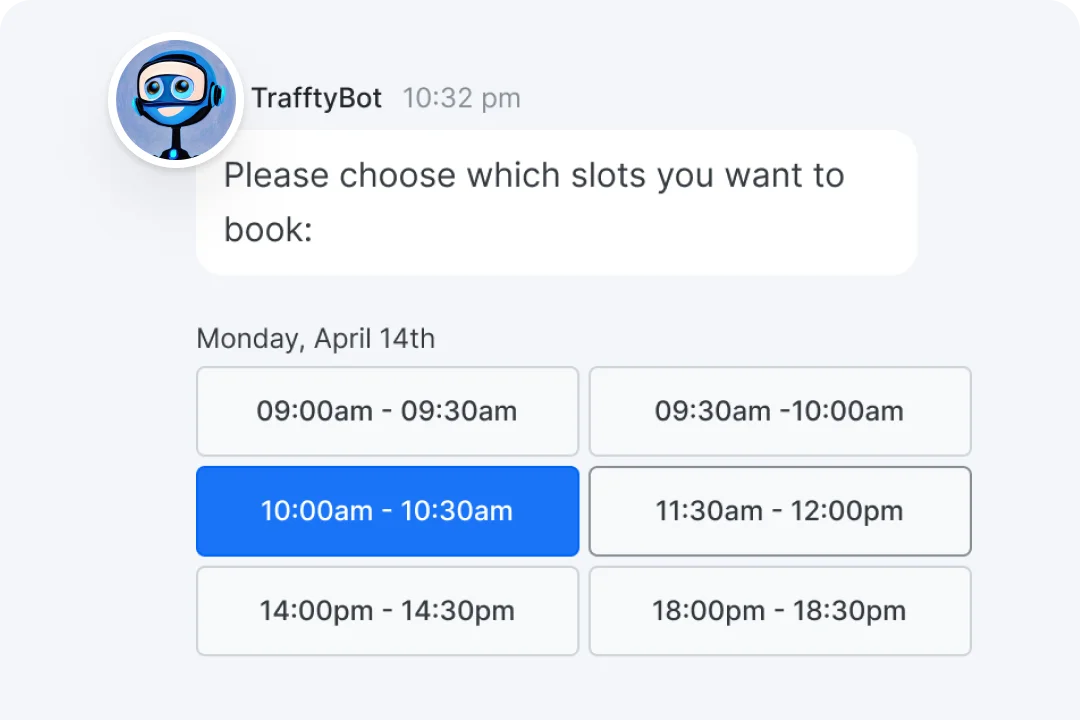The height and width of the screenshot is (720, 1080).
Task: Select the 18:00pm - 18:30pm slot
Action: click(779, 611)
